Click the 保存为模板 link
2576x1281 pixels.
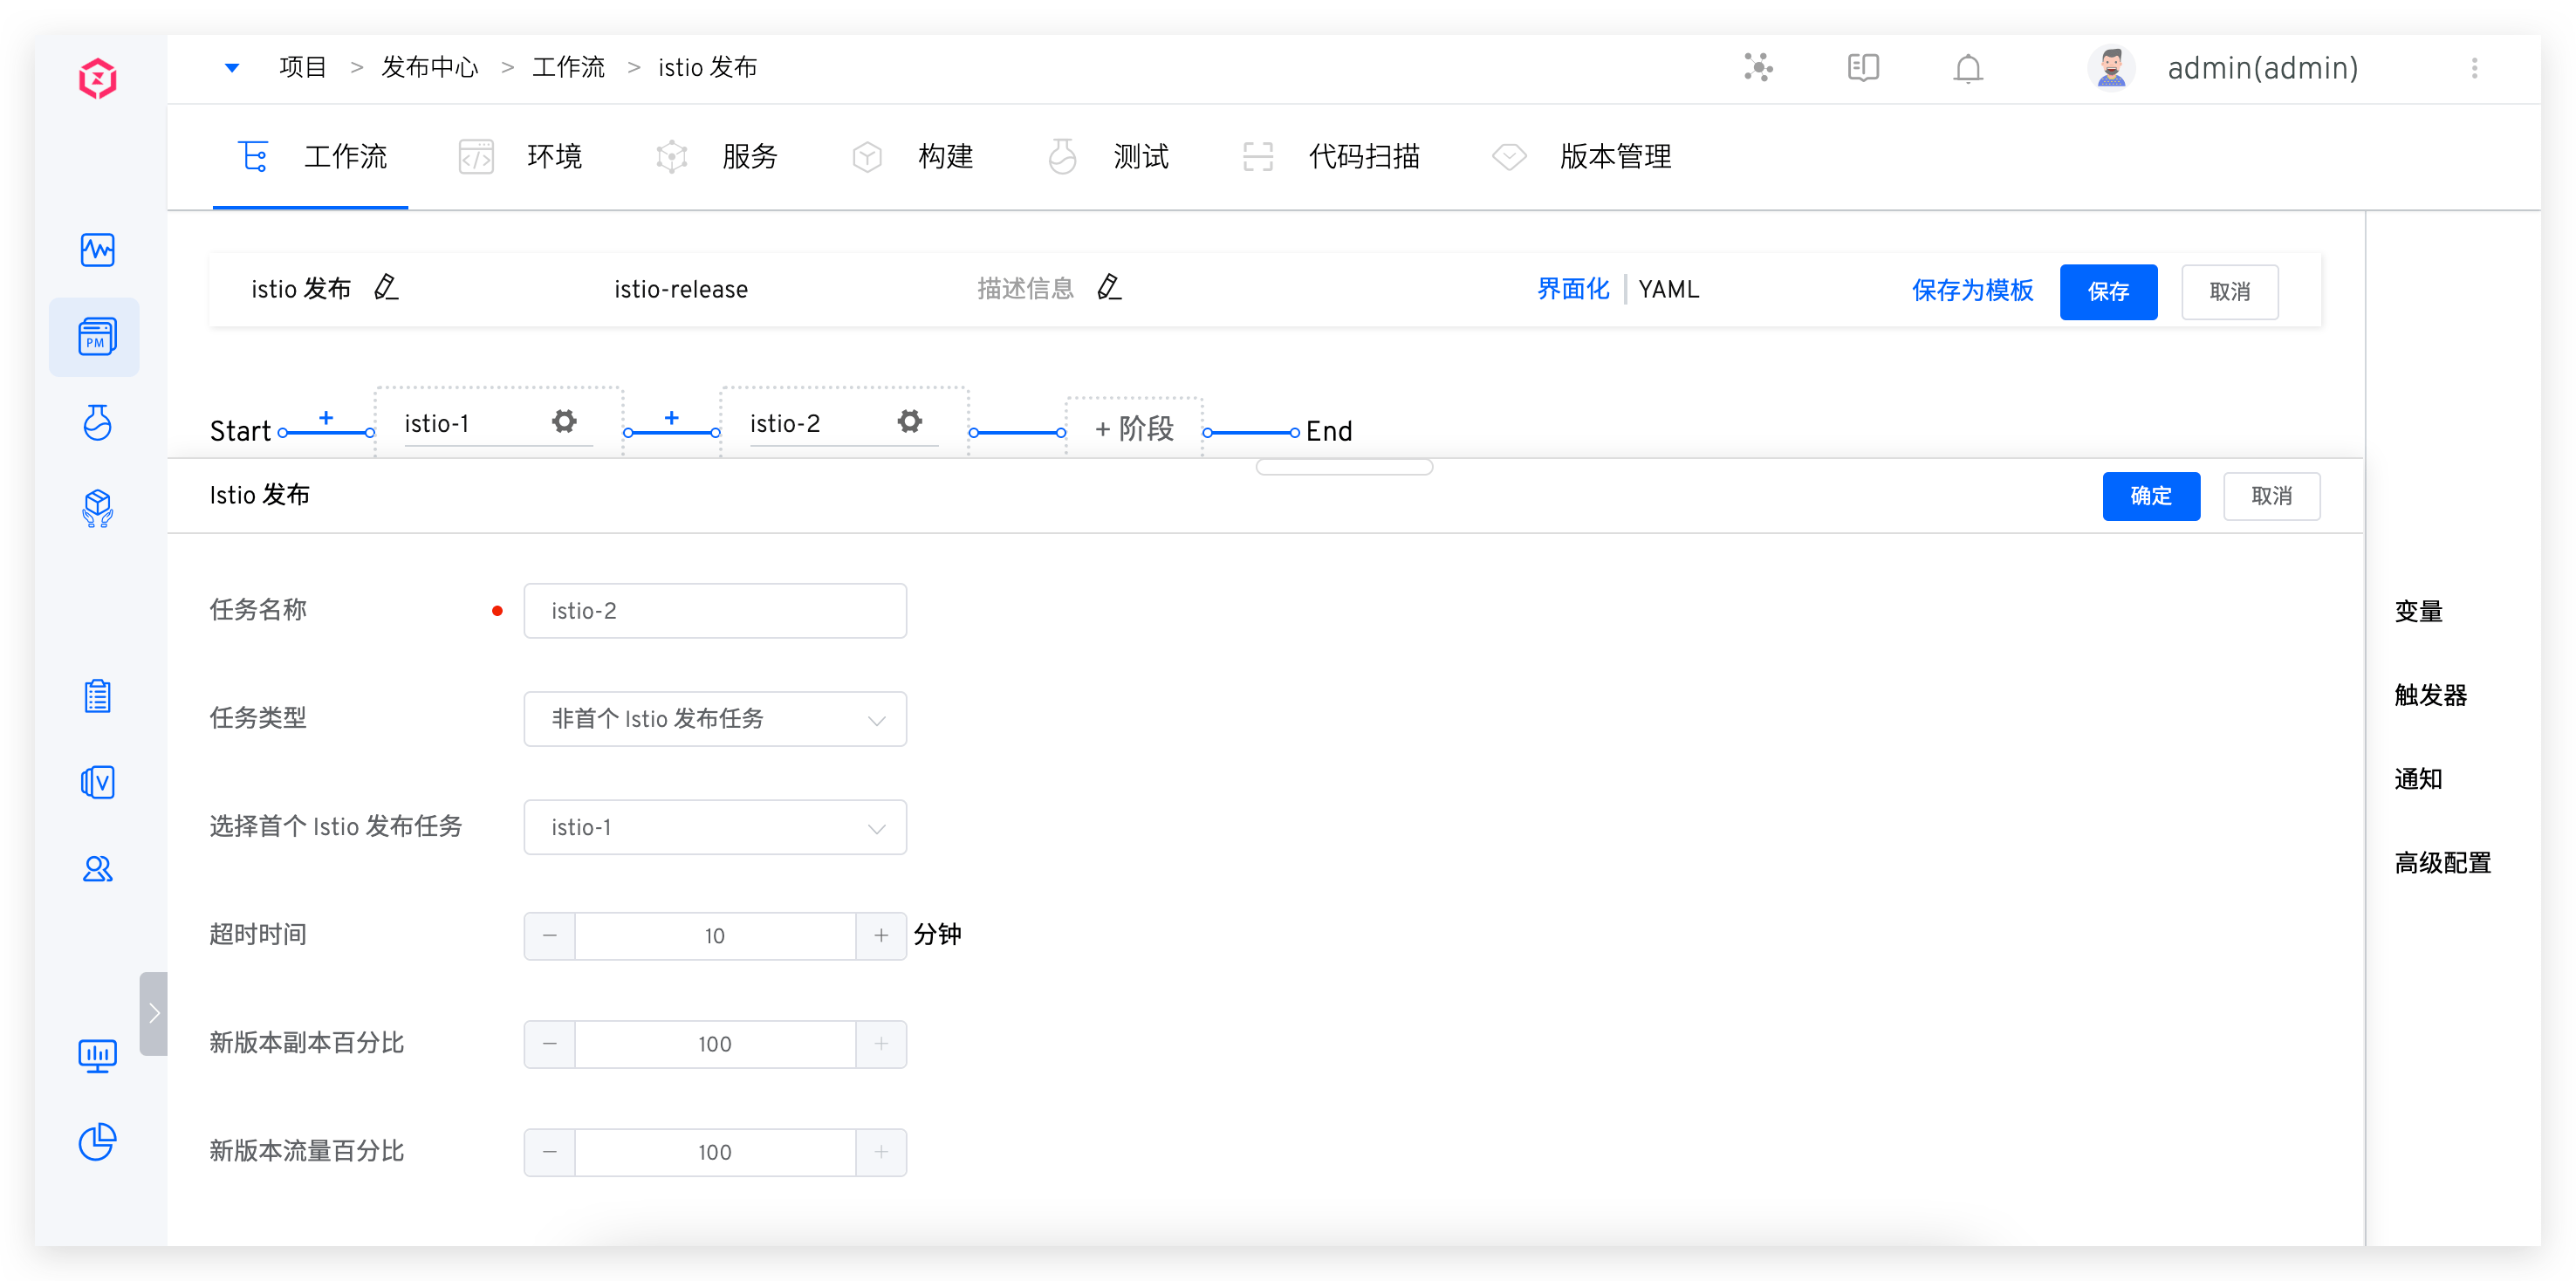tap(1971, 291)
